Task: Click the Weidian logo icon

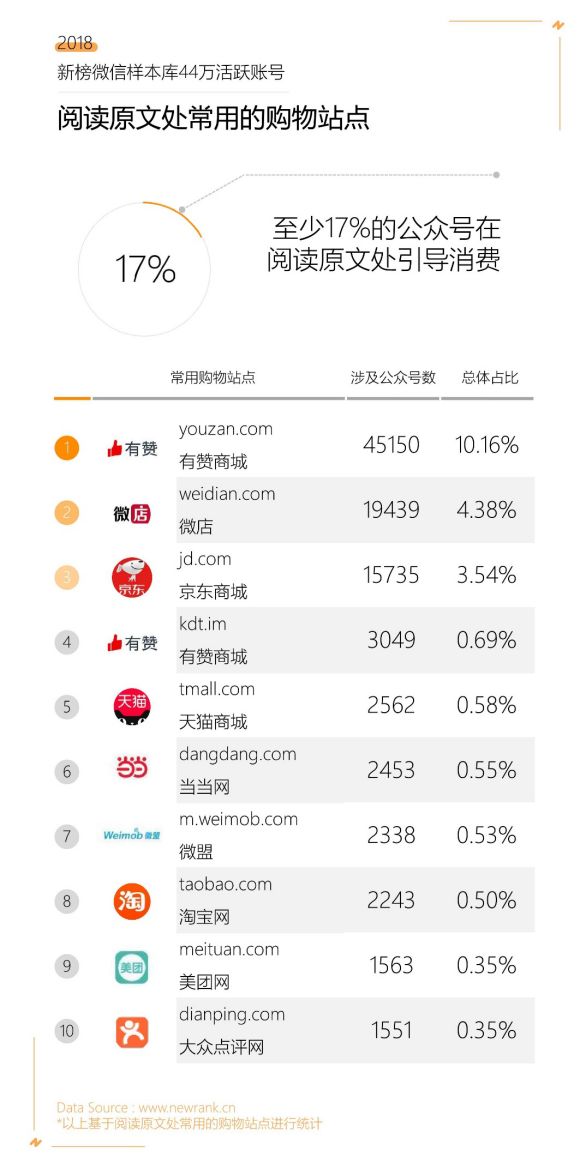Action: point(131,513)
